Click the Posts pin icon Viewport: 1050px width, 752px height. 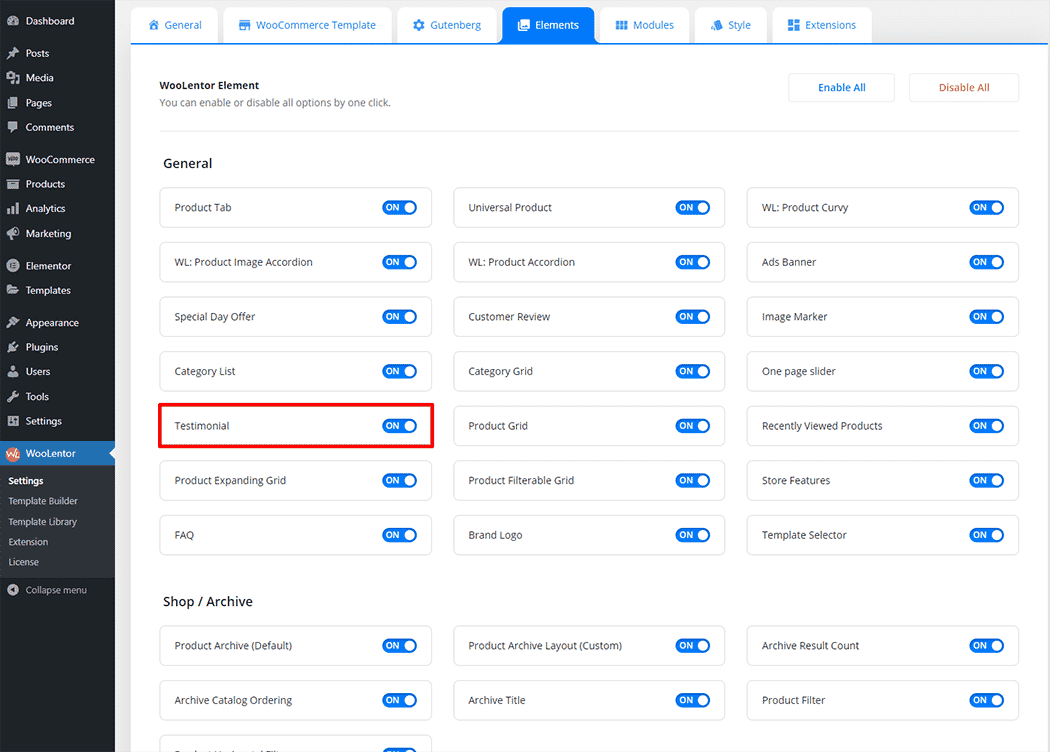click(x=13, y=53)
